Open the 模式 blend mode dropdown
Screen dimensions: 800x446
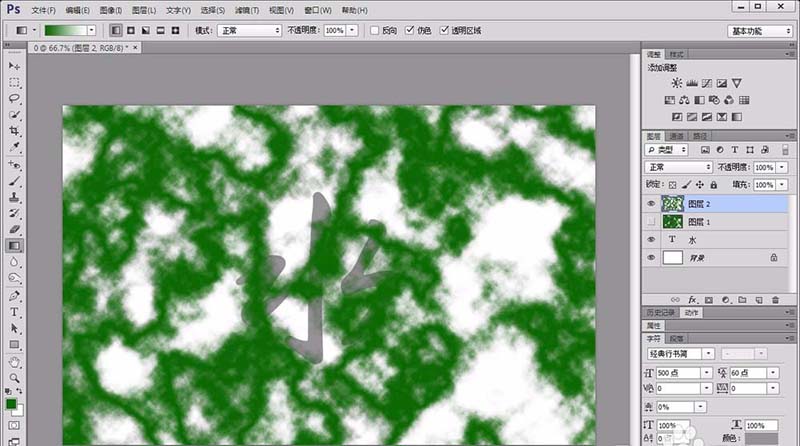pyautogui.click(x=249, y=31)
